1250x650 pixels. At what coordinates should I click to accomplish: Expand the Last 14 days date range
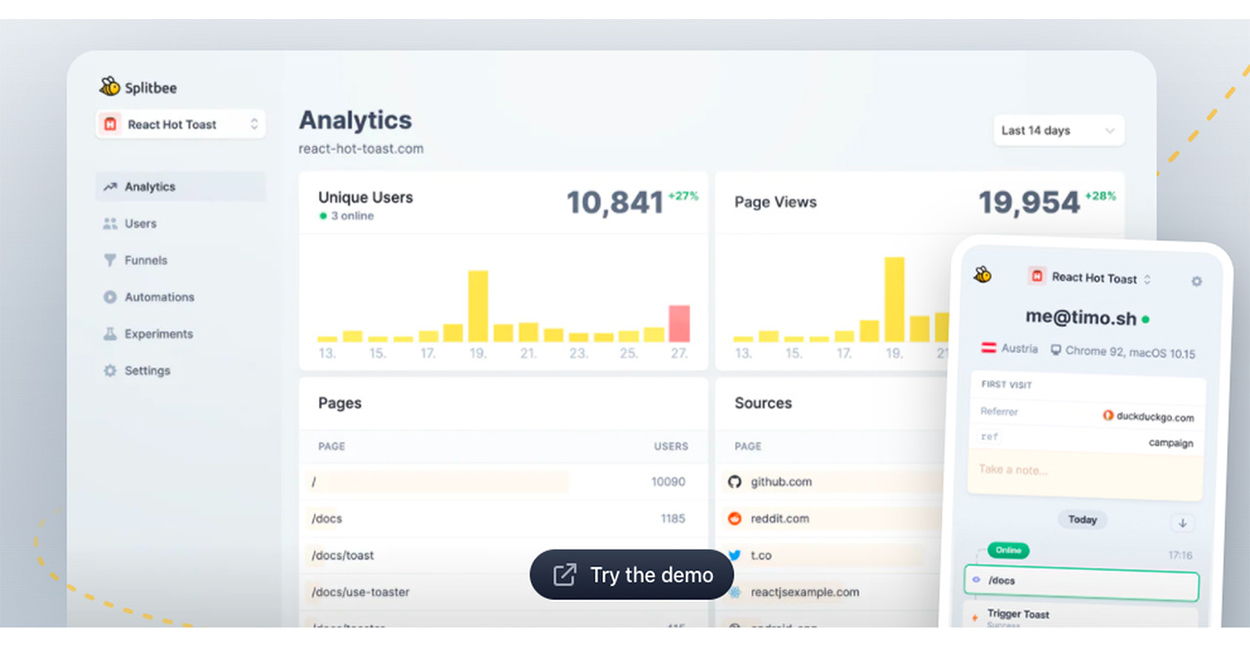coord(1058,131)
